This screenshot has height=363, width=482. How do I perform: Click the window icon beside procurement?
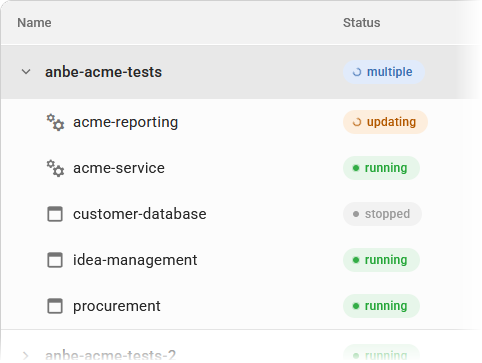55,306
